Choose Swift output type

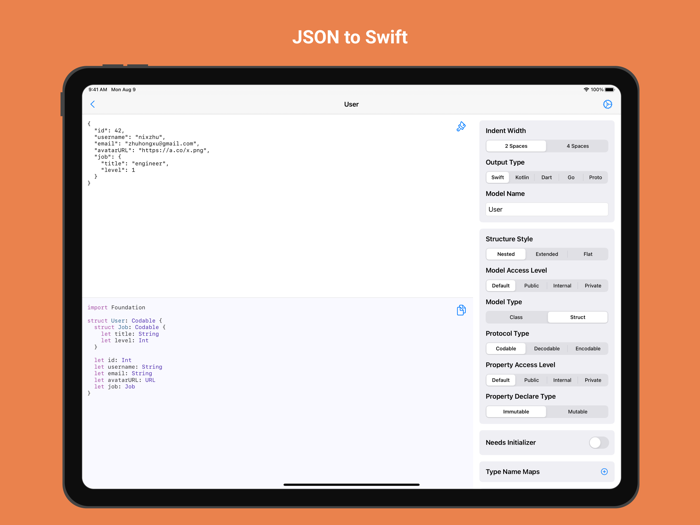pos(498,177)
